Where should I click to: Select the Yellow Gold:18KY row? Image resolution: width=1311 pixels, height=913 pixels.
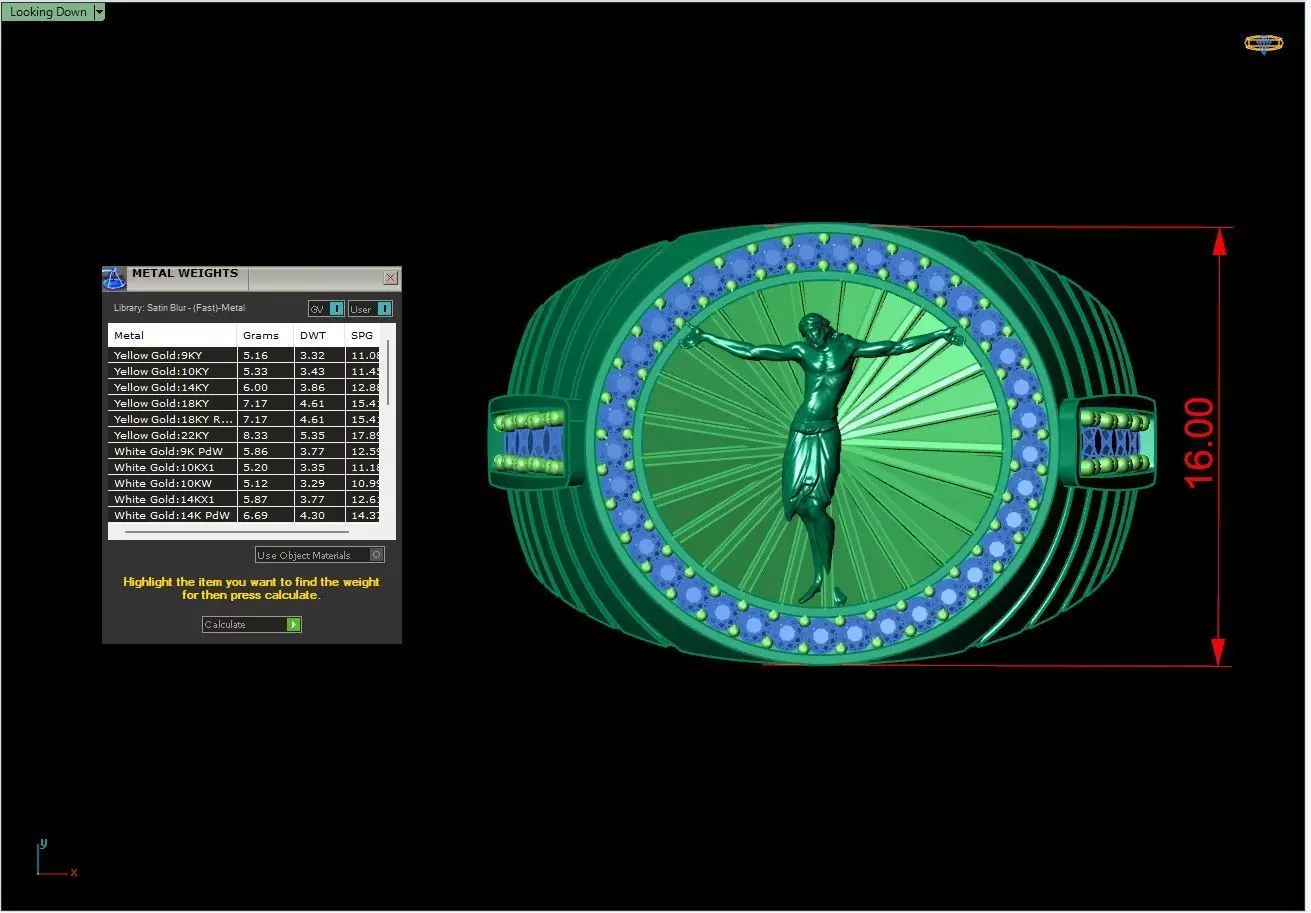tap(245, 403)
